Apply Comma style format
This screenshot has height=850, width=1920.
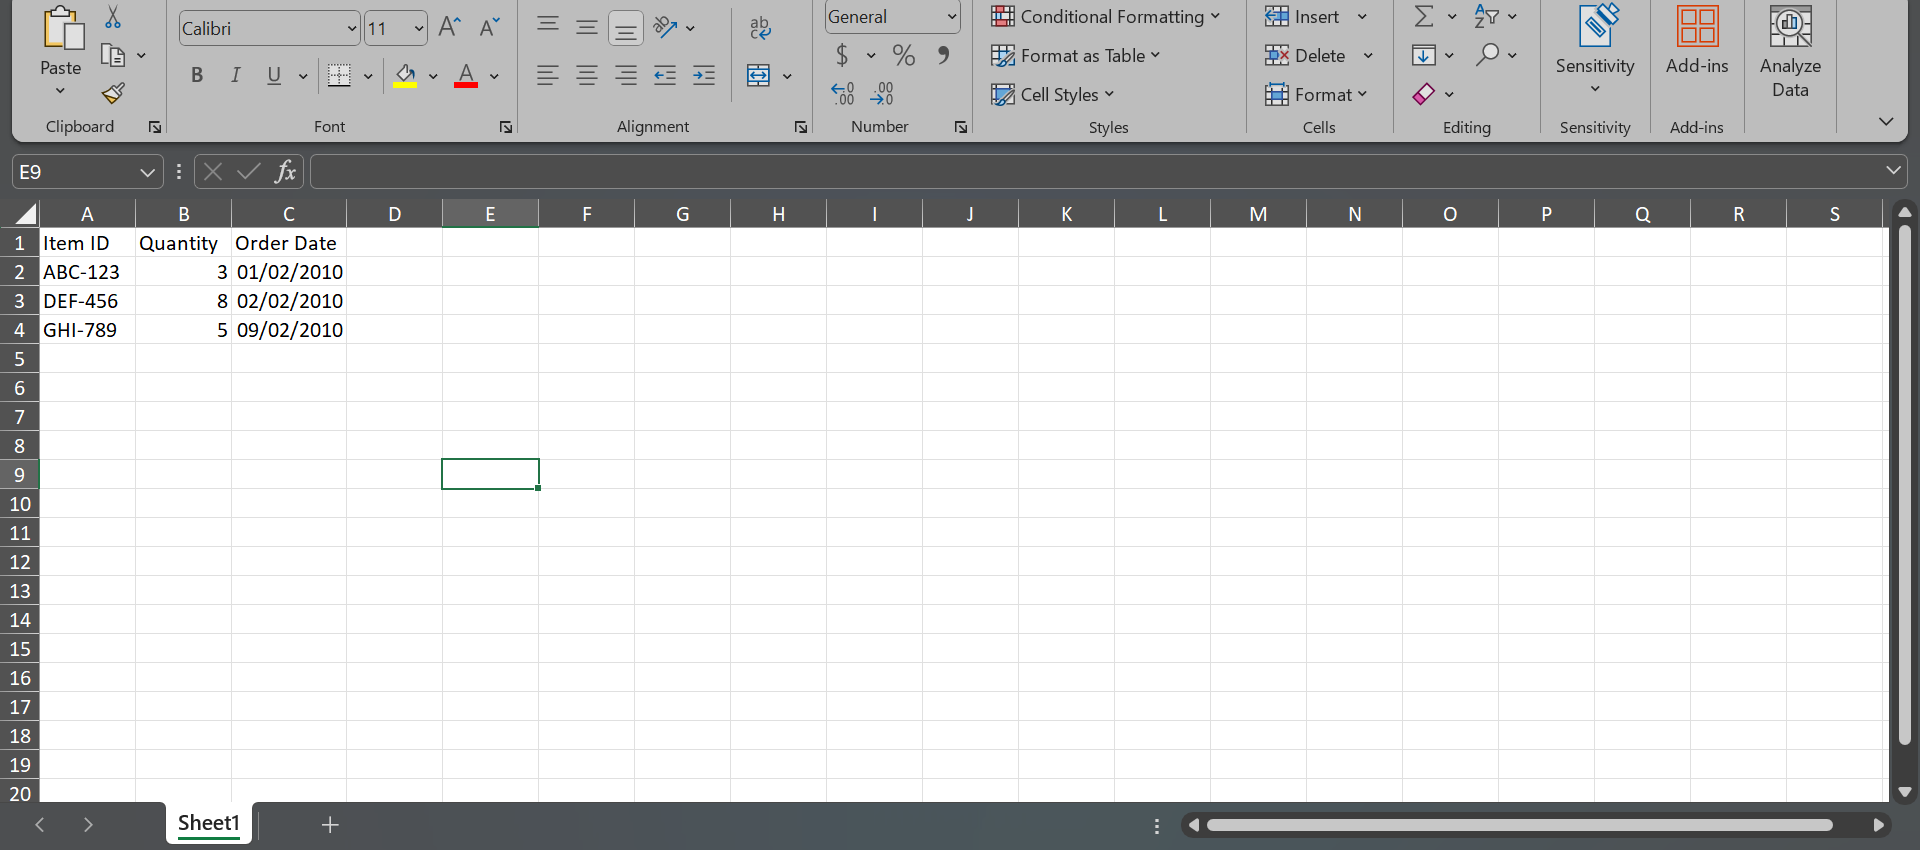tap(943, 55)
